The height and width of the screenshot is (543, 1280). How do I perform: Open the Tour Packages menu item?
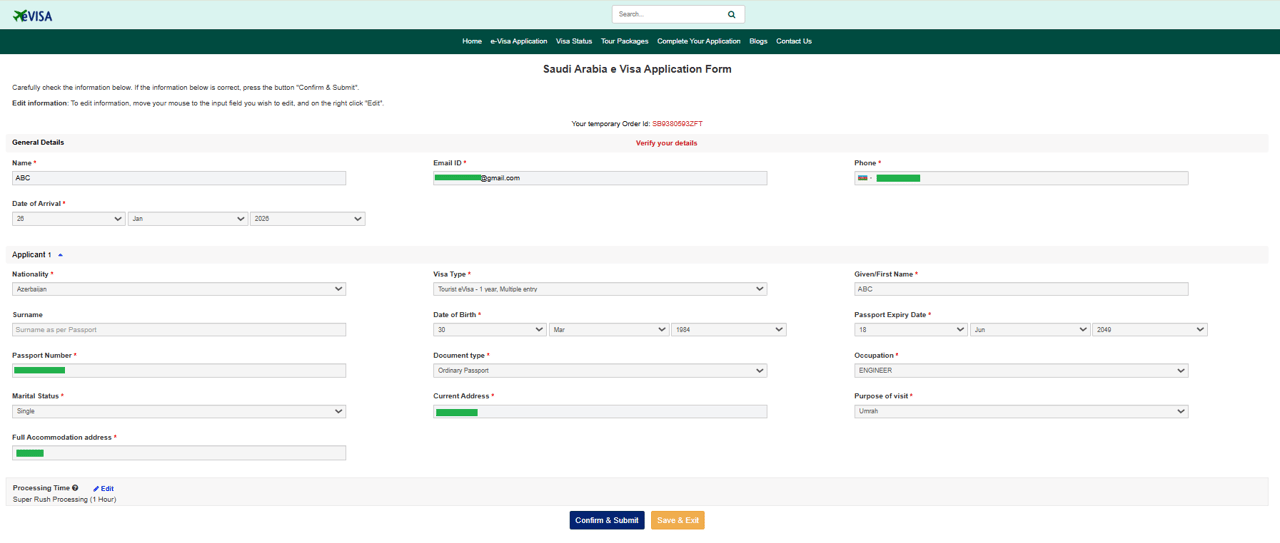coord(624,42)
